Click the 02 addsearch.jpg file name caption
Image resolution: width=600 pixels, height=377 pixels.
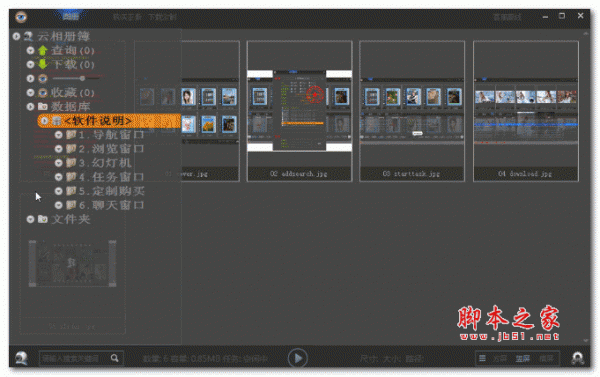[298, 174]
